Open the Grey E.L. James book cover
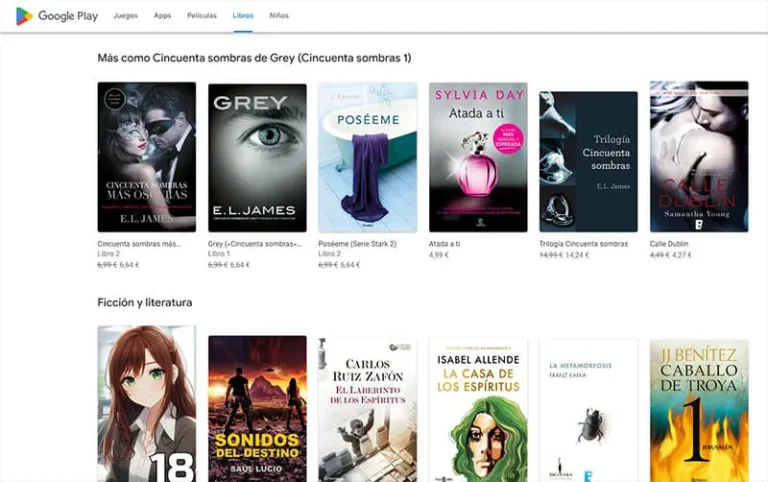 257,158
